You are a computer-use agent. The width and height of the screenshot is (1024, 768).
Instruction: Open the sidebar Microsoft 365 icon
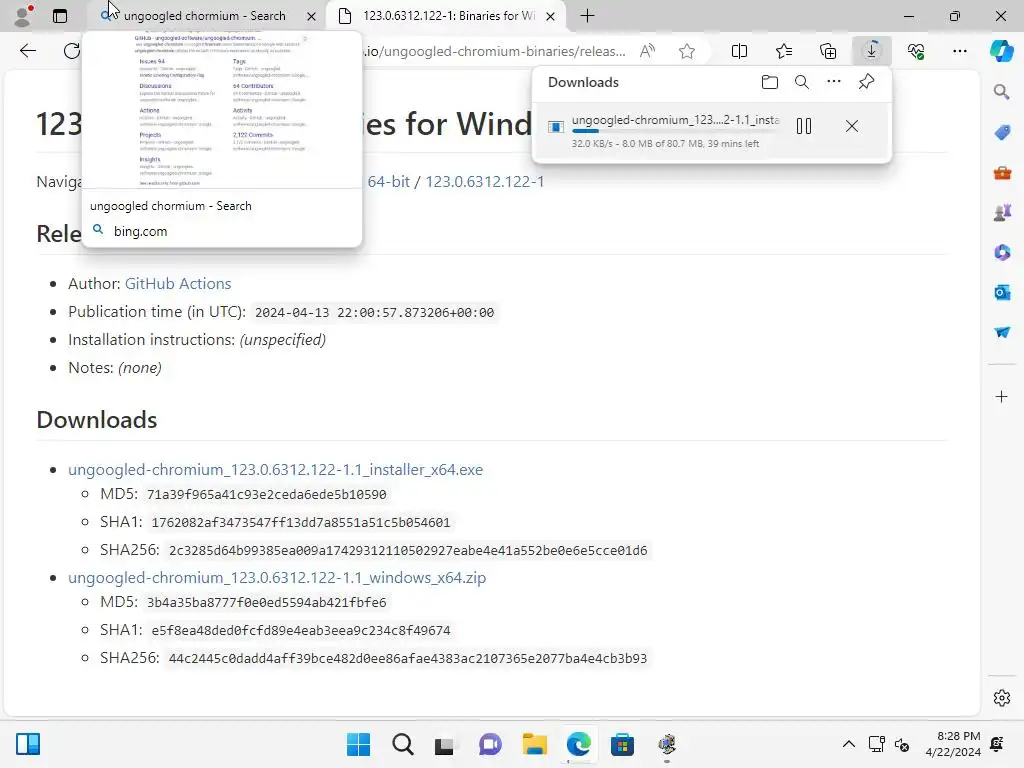1002,253
